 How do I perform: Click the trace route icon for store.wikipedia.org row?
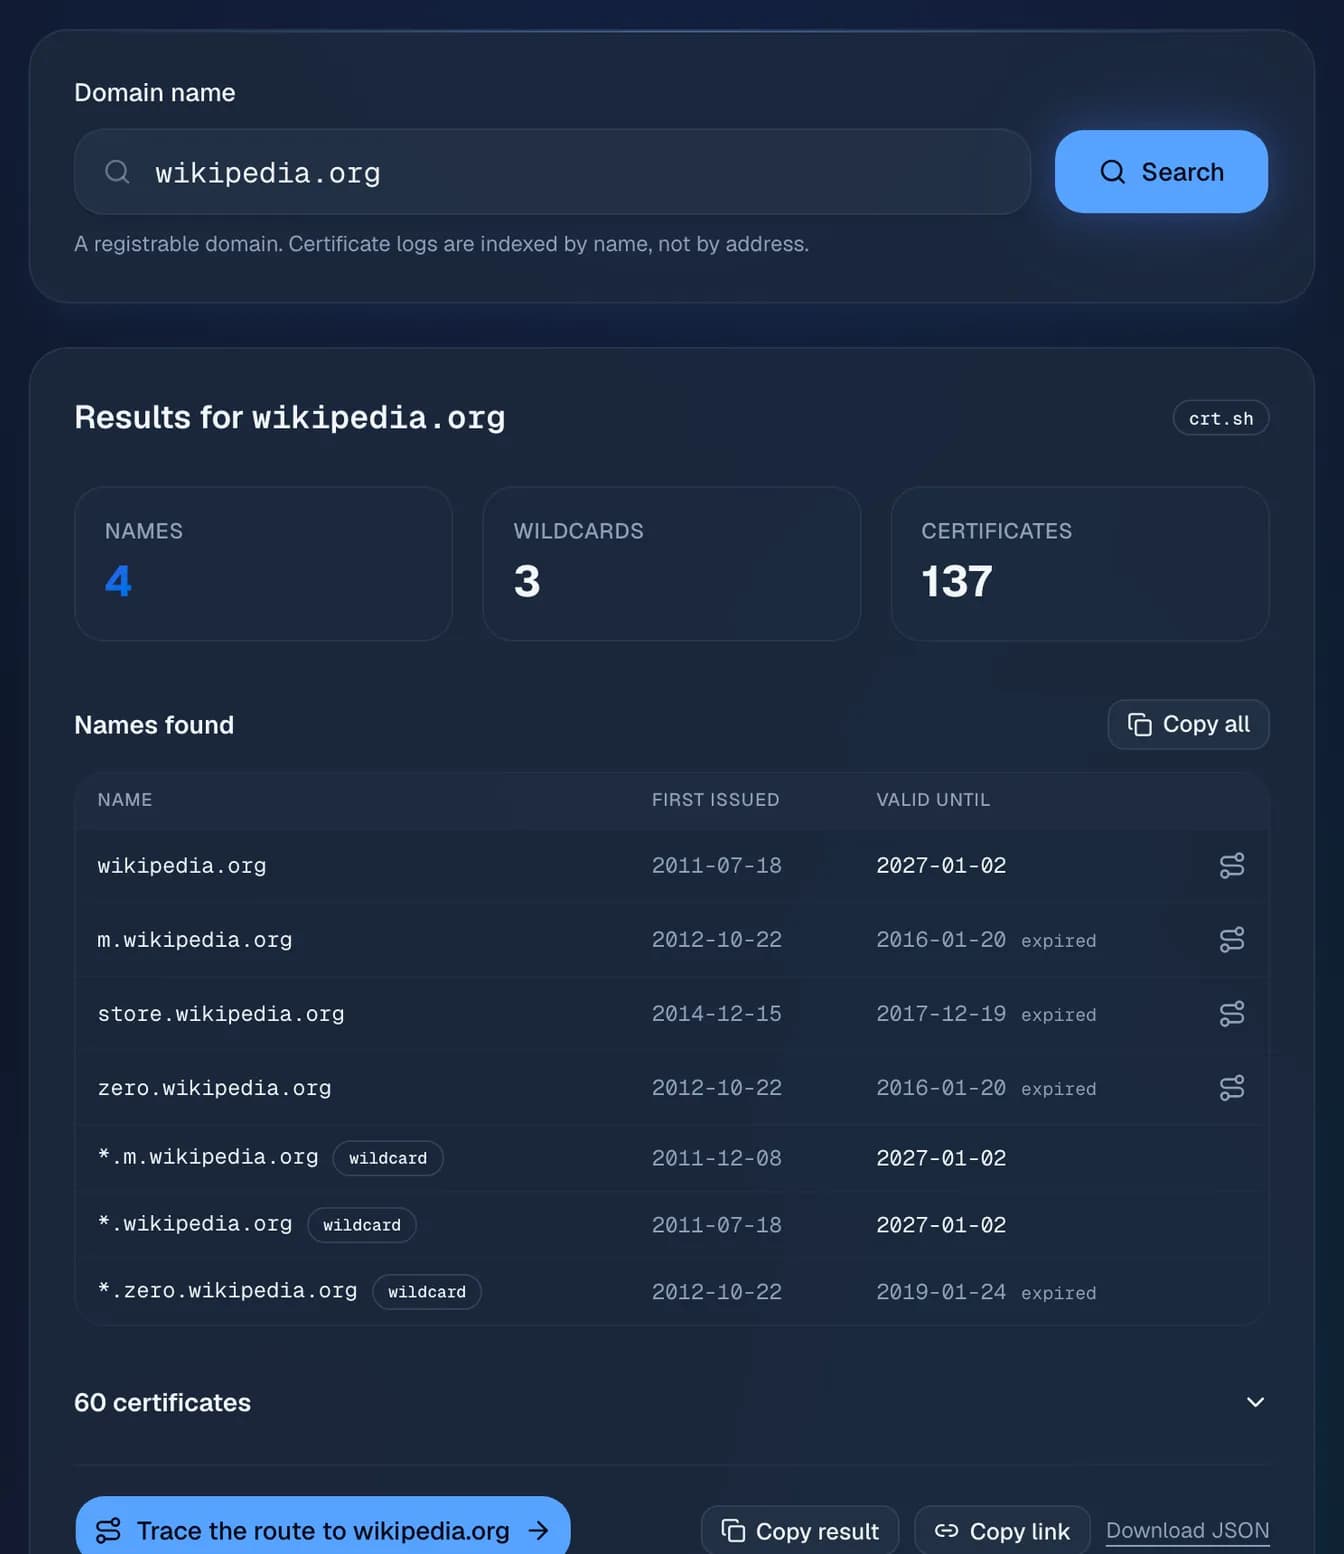pos(1231,1014)
